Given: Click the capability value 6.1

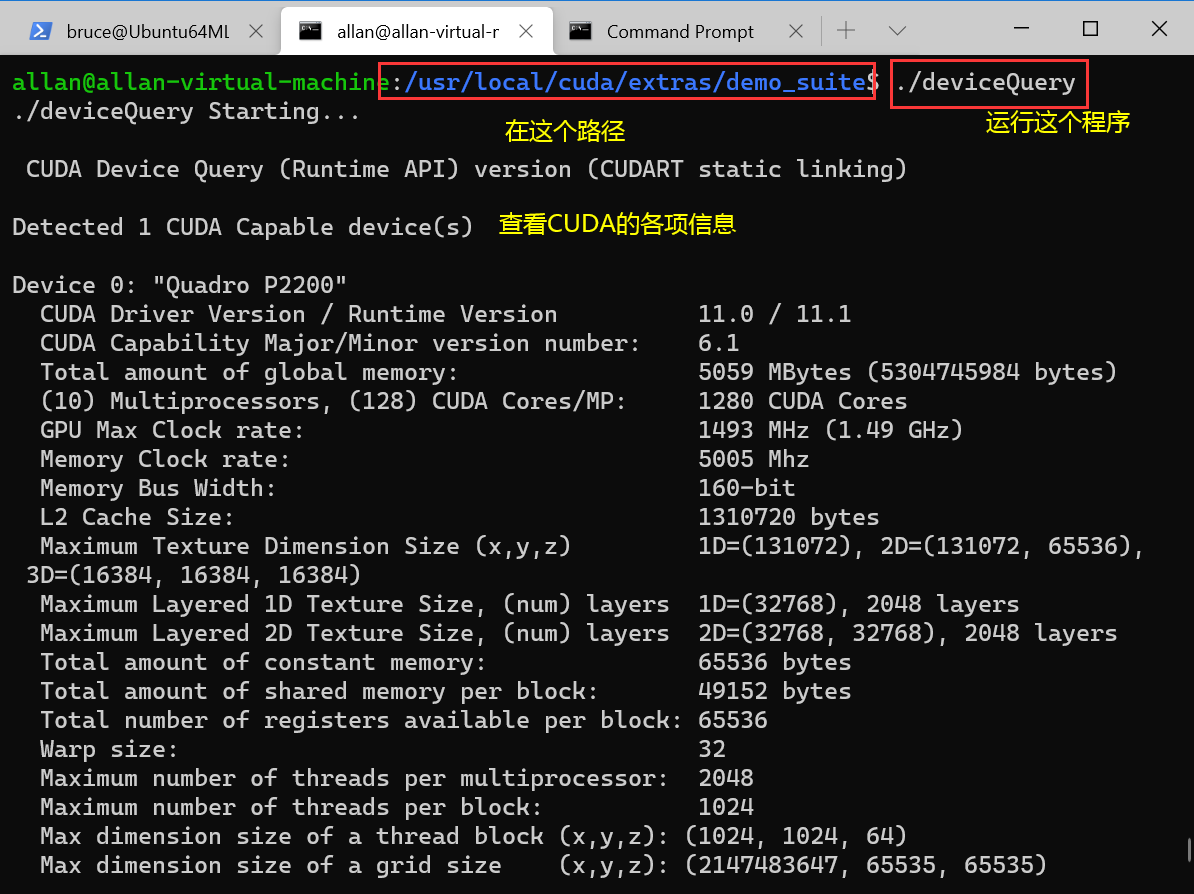Looking at the screenshot, I should [718, 343].
